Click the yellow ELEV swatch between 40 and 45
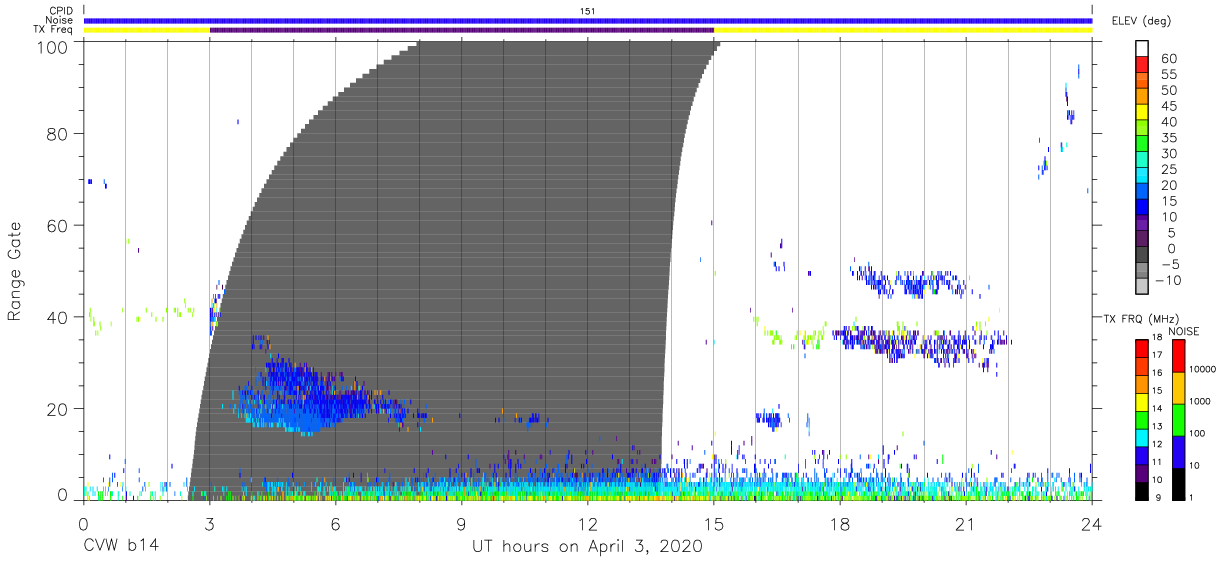Screen dimensions: 1228x567 pos(1142,112)
